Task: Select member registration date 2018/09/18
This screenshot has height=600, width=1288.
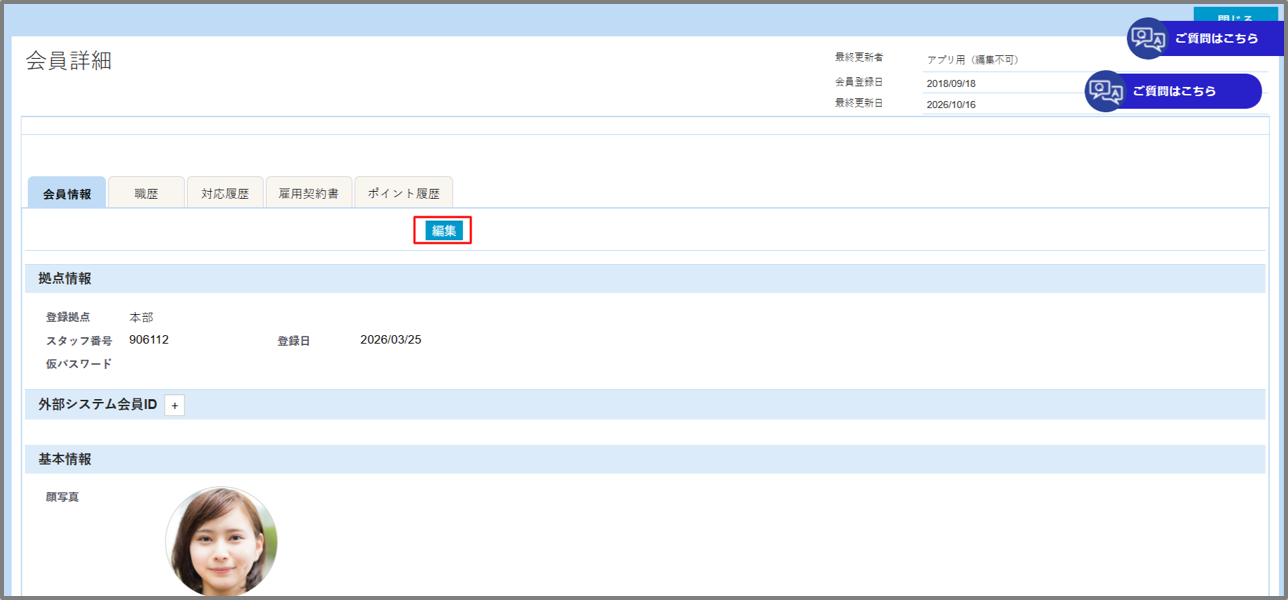Action: (x=951, y=83)
